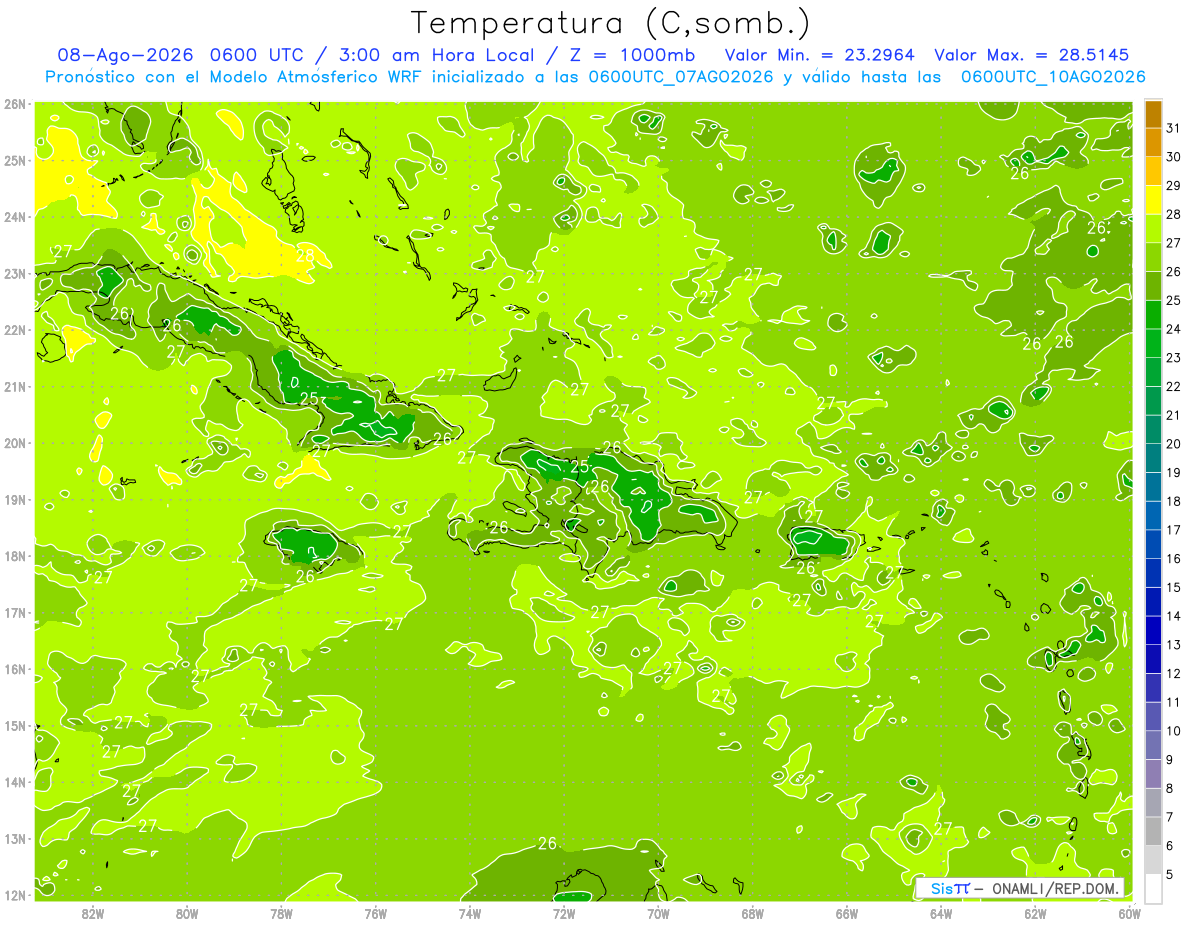This screenshot has height=927, width=1200.
Task: Click the orange legend swatch between 30 and 31
Action: [1153, 143]
